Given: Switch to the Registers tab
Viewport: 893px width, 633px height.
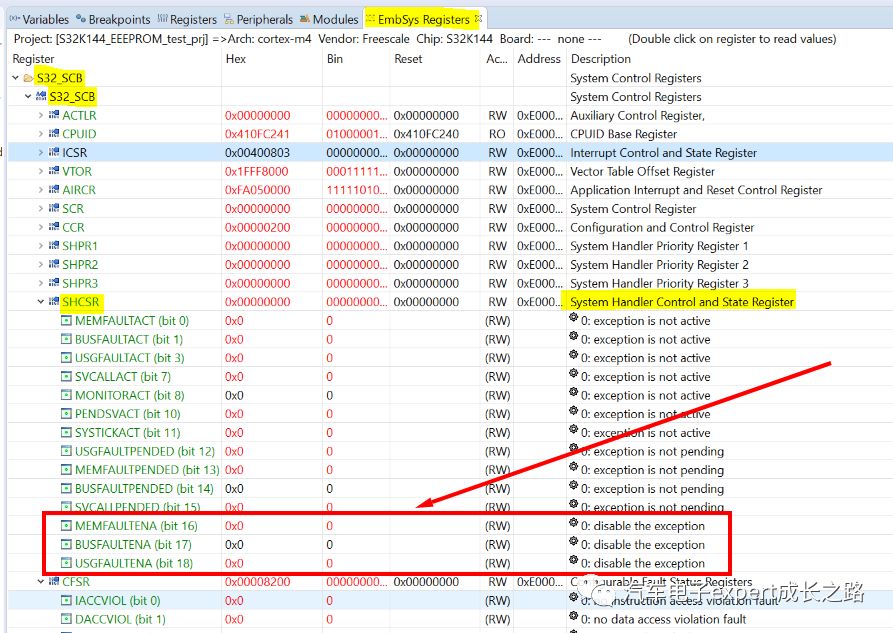Looking at the screenshot, I should (x=187, y=19).
